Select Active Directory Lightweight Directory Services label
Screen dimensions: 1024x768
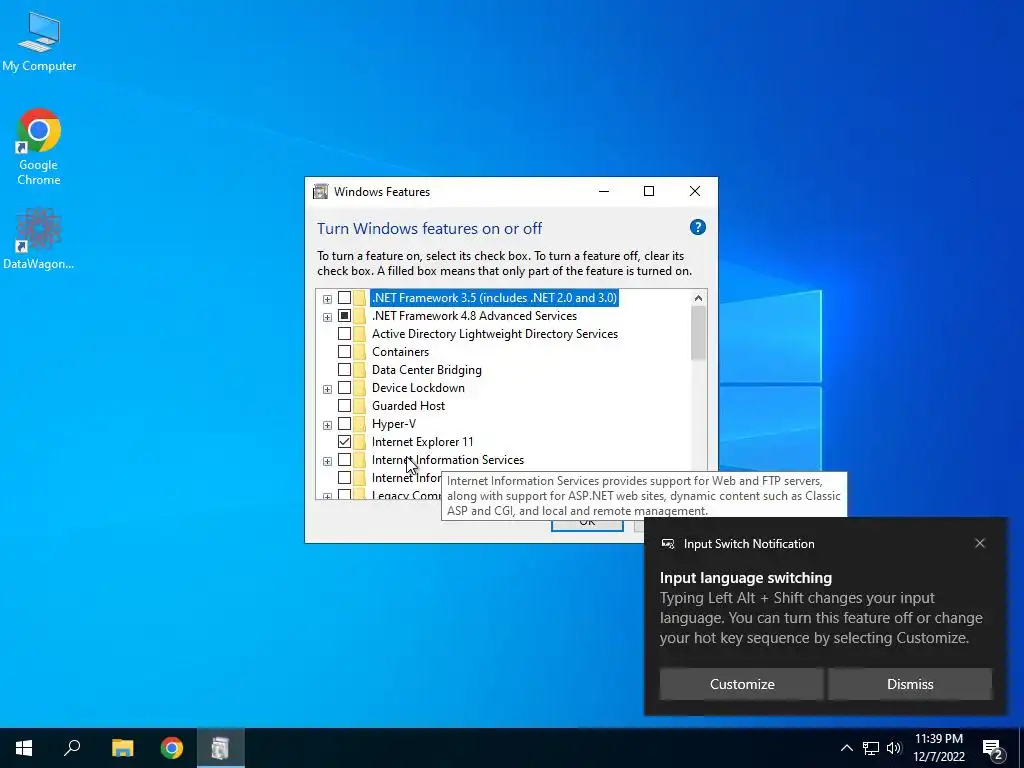494,334
